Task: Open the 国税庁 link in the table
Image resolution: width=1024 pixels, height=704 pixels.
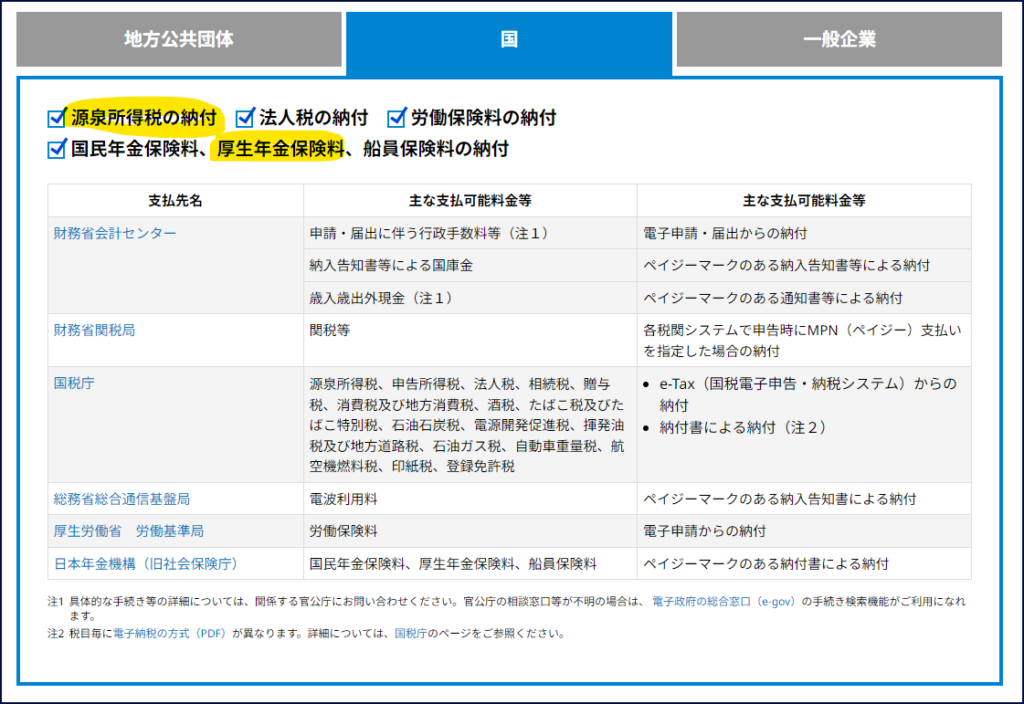Action: [x=74, y=383]
